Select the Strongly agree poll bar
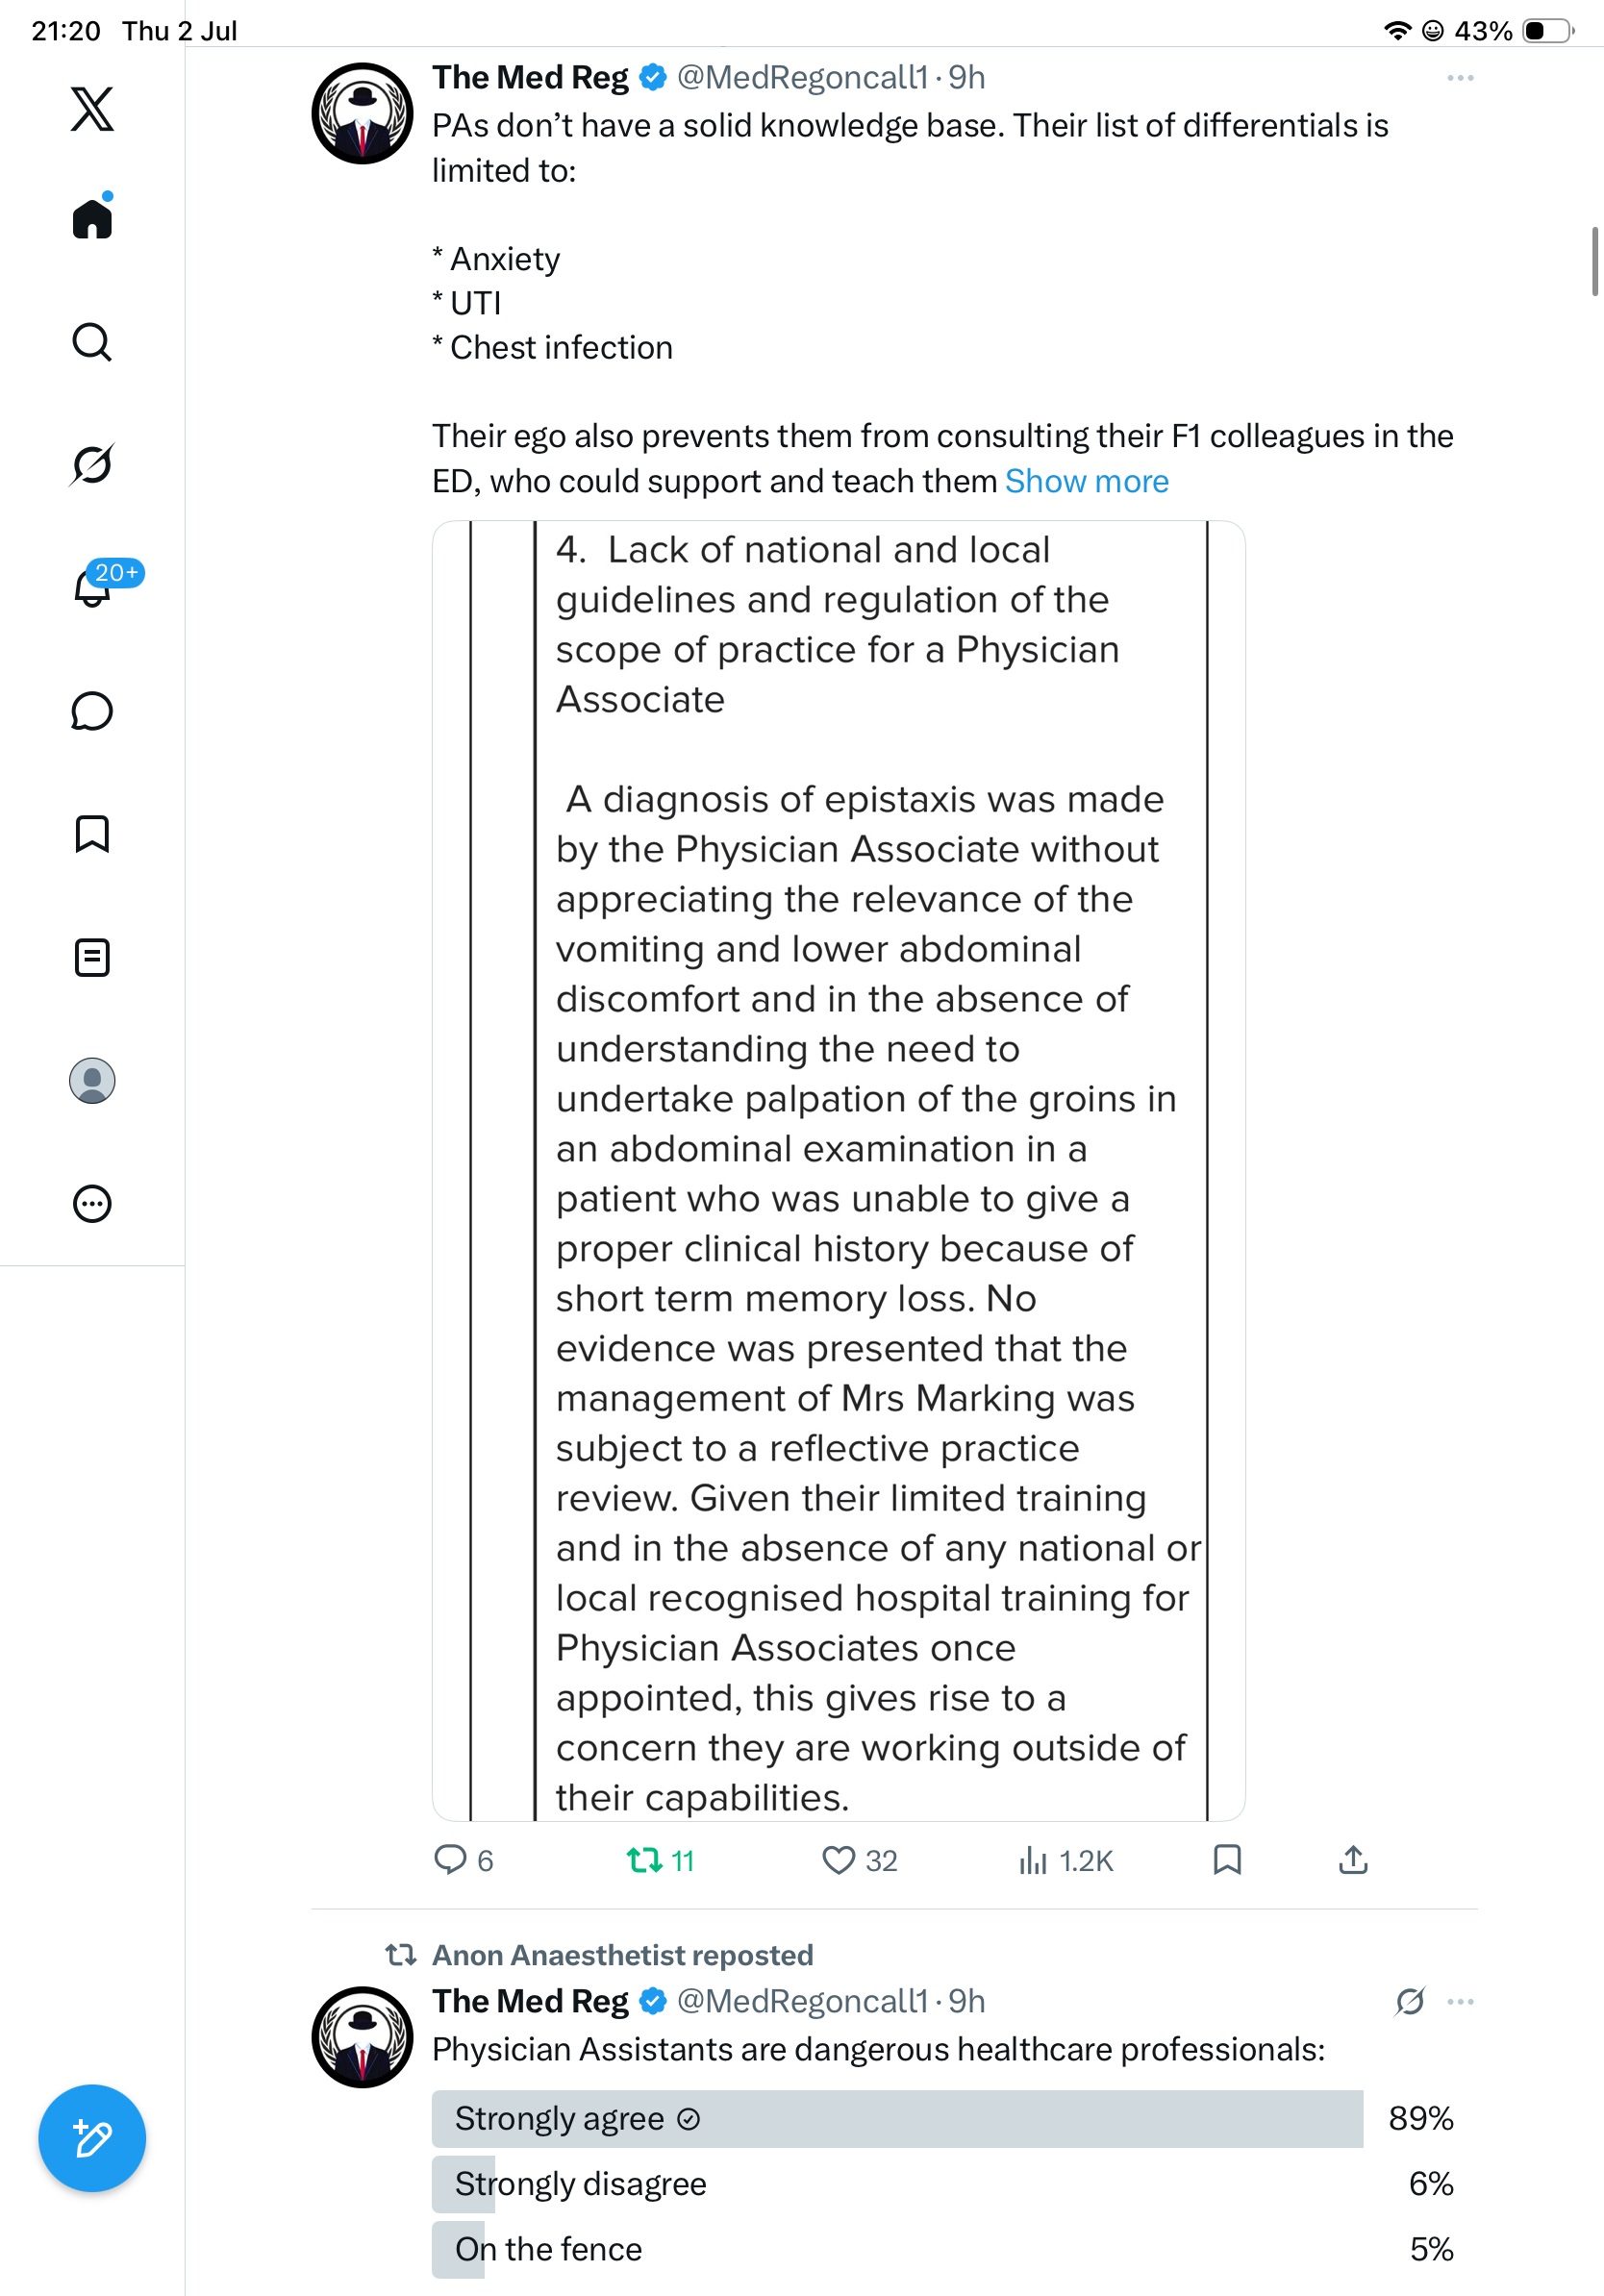Viewport: 1604px width, 2296px height. pos(897,2118)
